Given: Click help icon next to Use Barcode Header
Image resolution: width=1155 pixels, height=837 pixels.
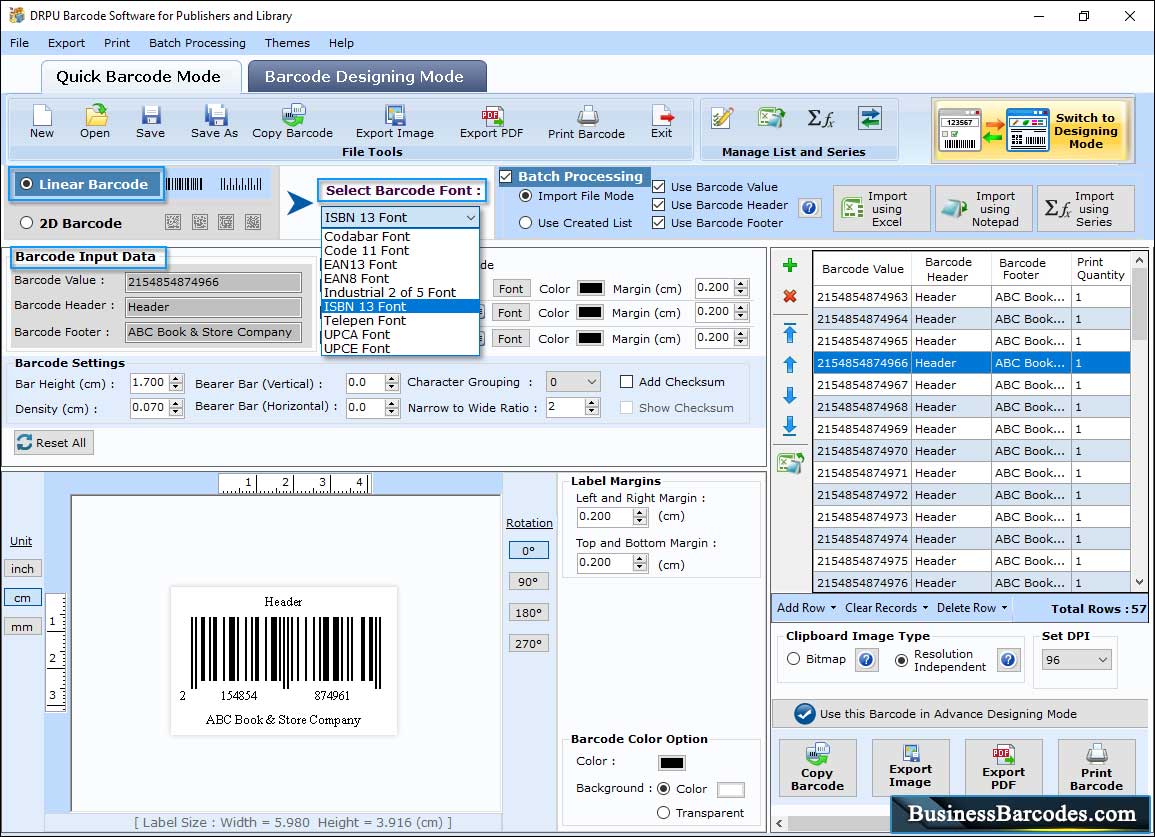Looking at the screenshot, I should 809,208.
